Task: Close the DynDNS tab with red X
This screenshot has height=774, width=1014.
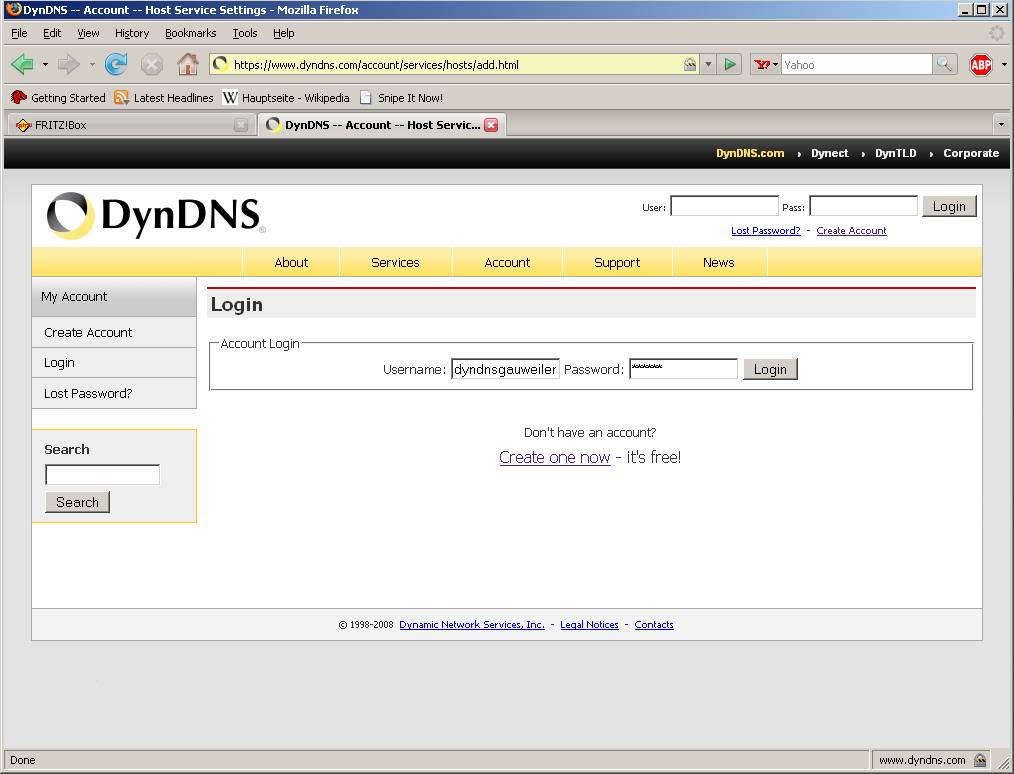Action: click(x=491, y=125)
